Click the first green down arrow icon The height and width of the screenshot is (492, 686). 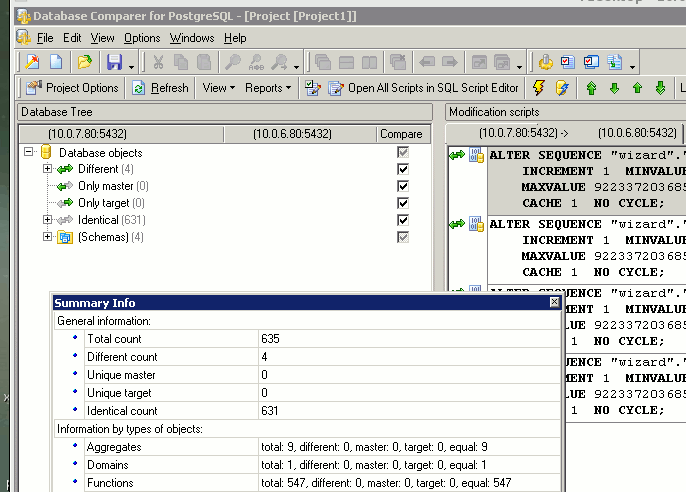coord(614,88)
